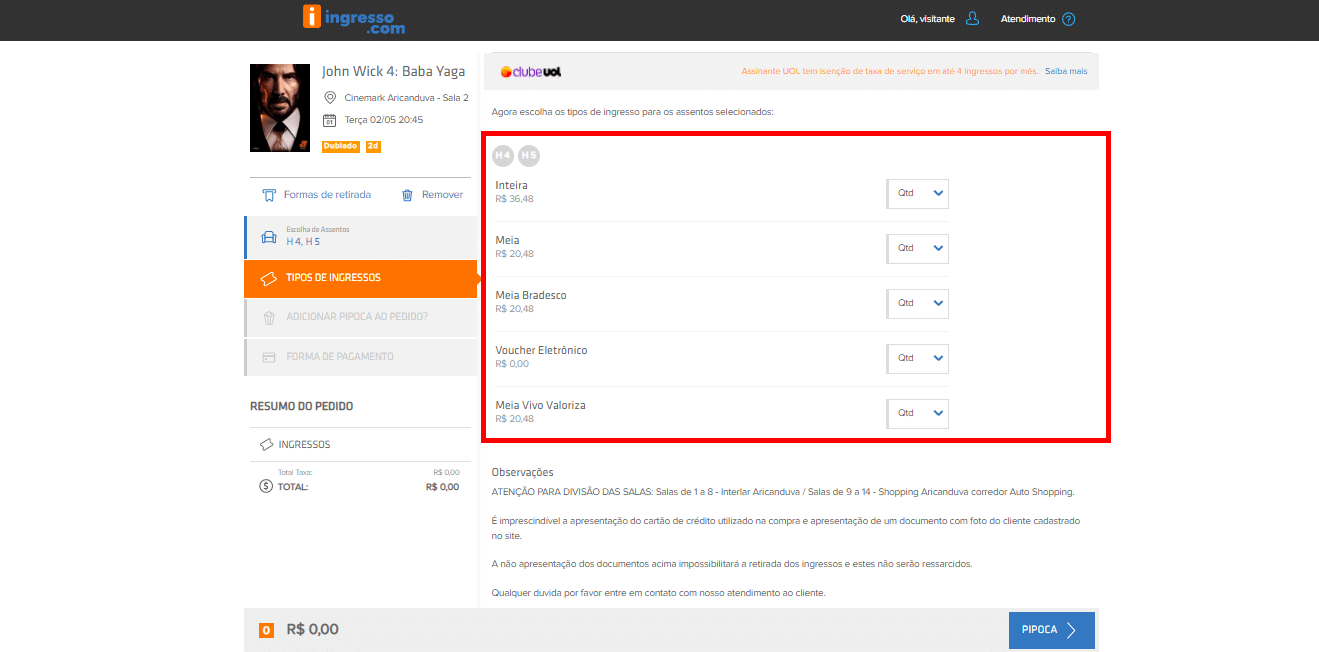Click the H5 seat badge
Image resolution: width=1319 pixels, height=652 pixels.
528,155
